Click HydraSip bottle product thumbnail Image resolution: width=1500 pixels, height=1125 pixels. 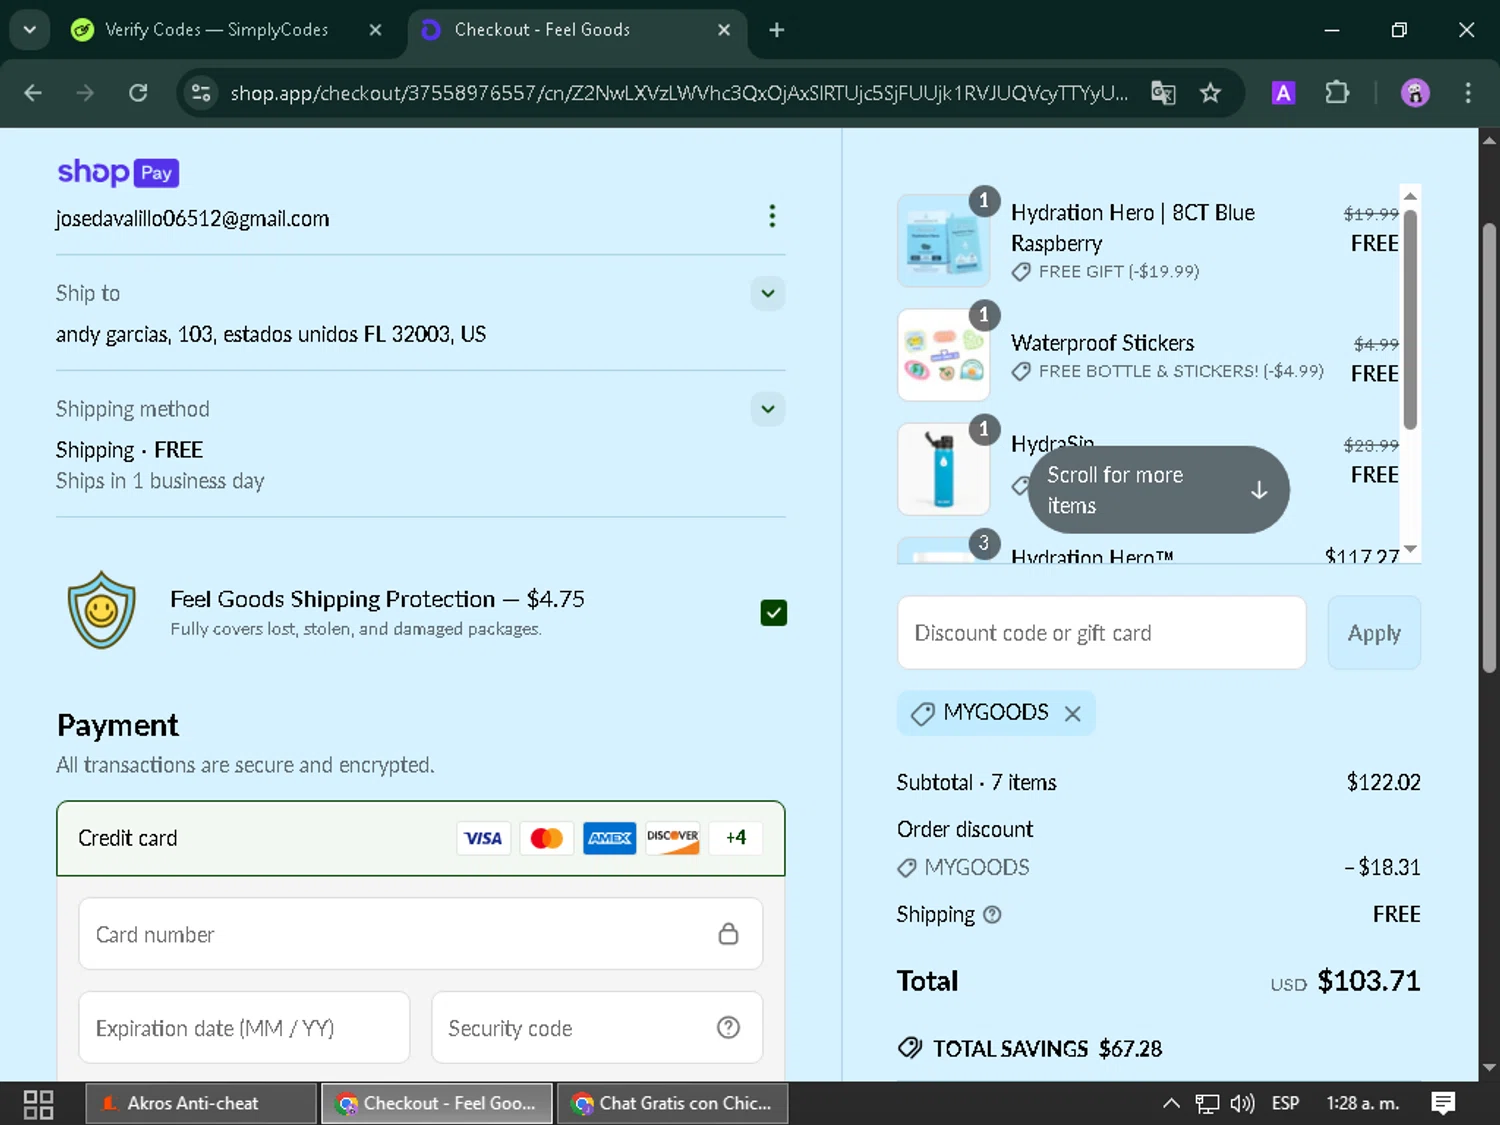pos(943,469)
